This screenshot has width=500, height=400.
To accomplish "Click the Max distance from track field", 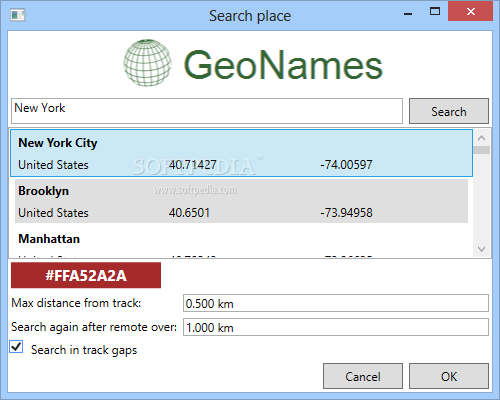I will [x=336, y=303].
